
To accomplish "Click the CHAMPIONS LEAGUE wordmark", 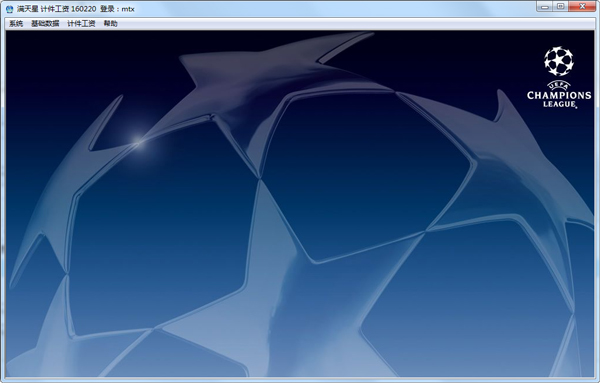I will [x=559, y=99].
